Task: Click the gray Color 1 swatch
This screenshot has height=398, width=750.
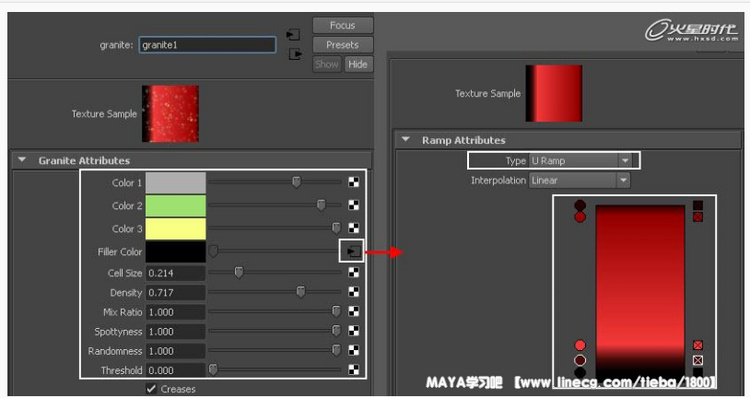Action: (x=176, y=182)
